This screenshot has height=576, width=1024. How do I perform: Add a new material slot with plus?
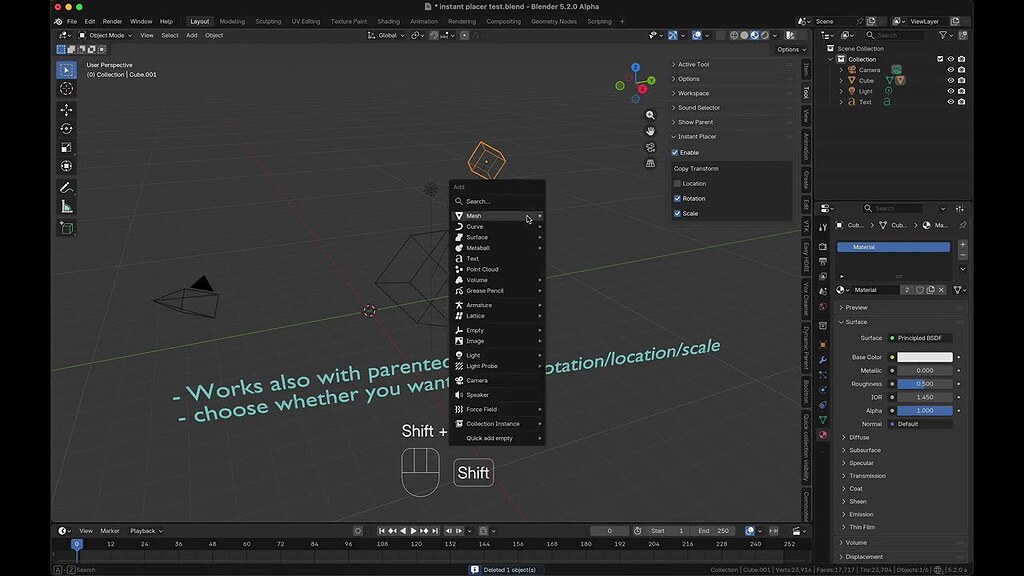point(963,246)
